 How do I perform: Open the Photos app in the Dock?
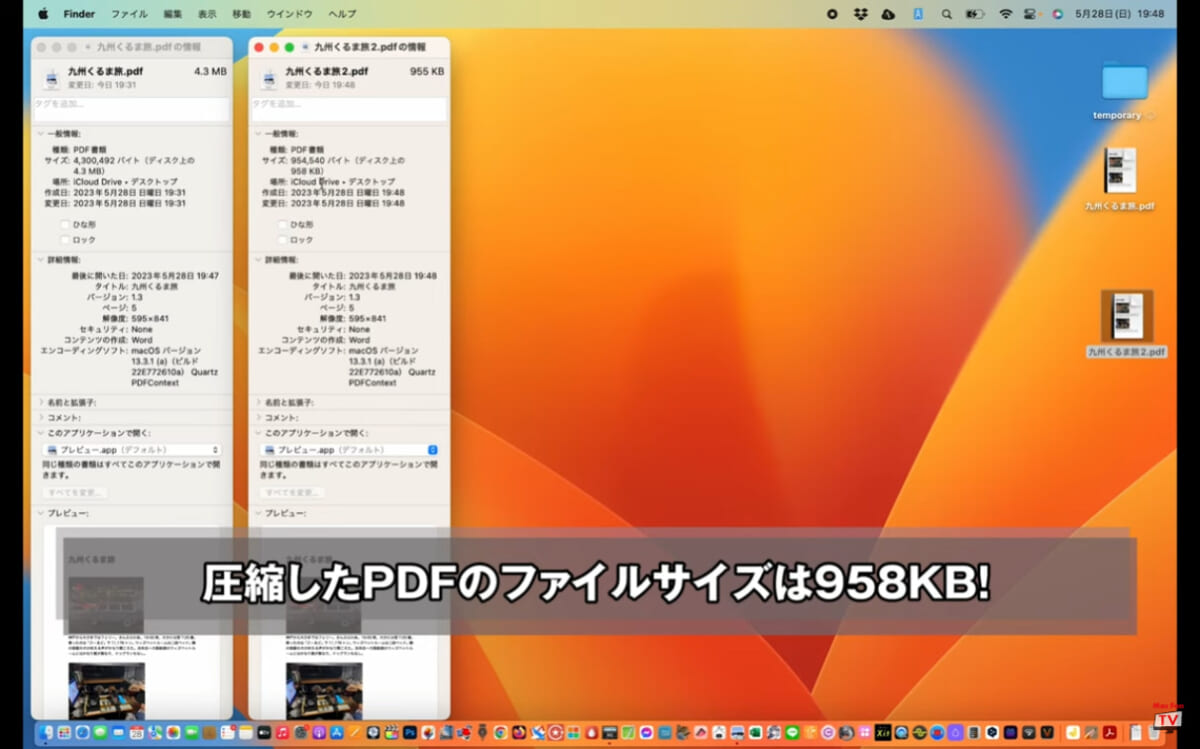point(173,733)
